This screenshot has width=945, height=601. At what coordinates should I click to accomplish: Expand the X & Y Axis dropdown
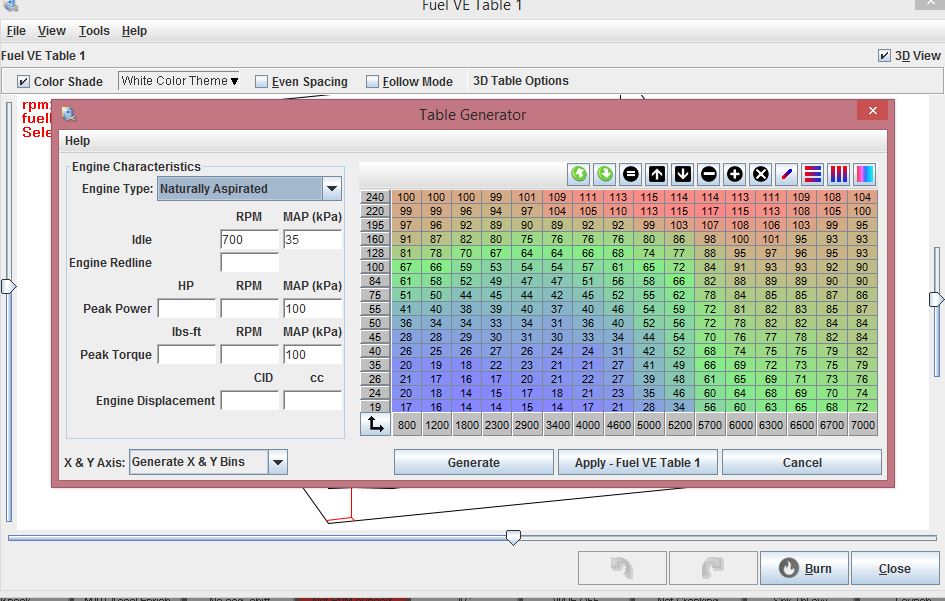click(278, 462)
